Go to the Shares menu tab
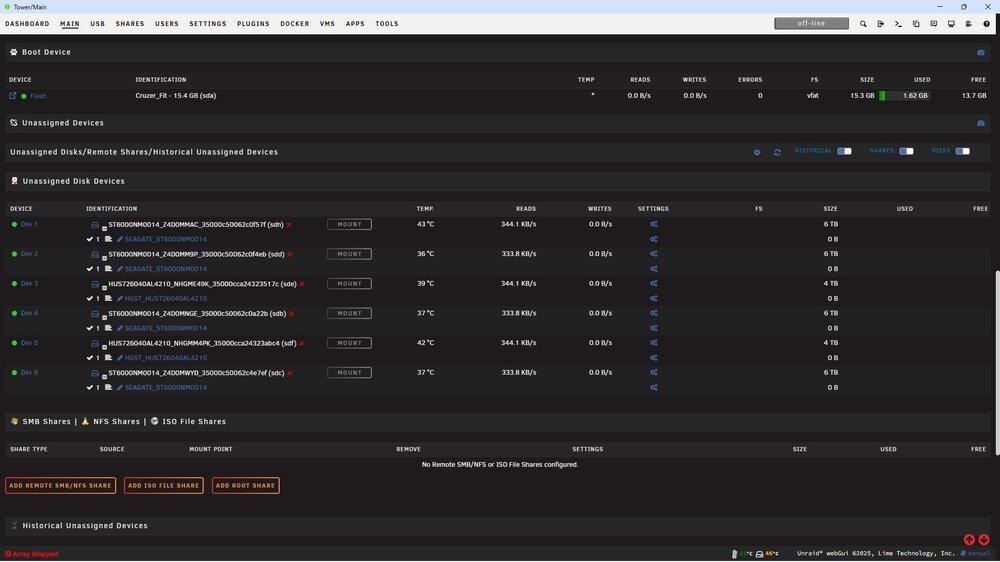Viewport: 1000px width, 562px height. click(130, 24)
